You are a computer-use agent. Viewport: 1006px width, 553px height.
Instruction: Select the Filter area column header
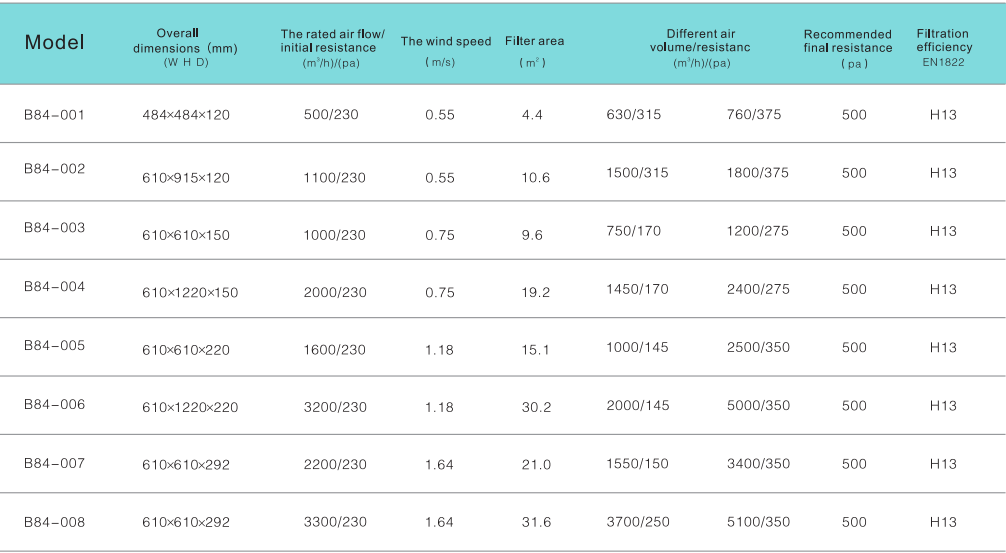[x=533, y=41]
